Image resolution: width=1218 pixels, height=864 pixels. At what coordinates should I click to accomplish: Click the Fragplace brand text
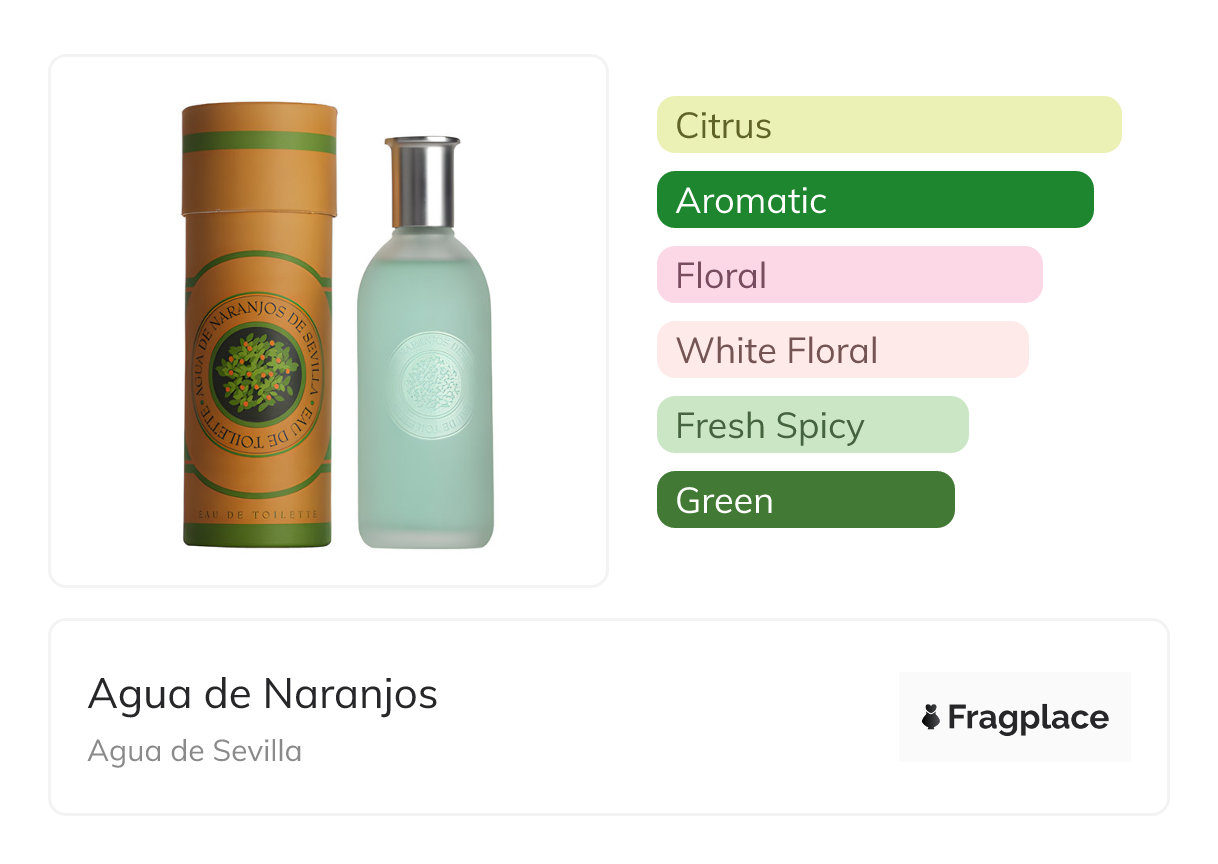coord(1028,718)
